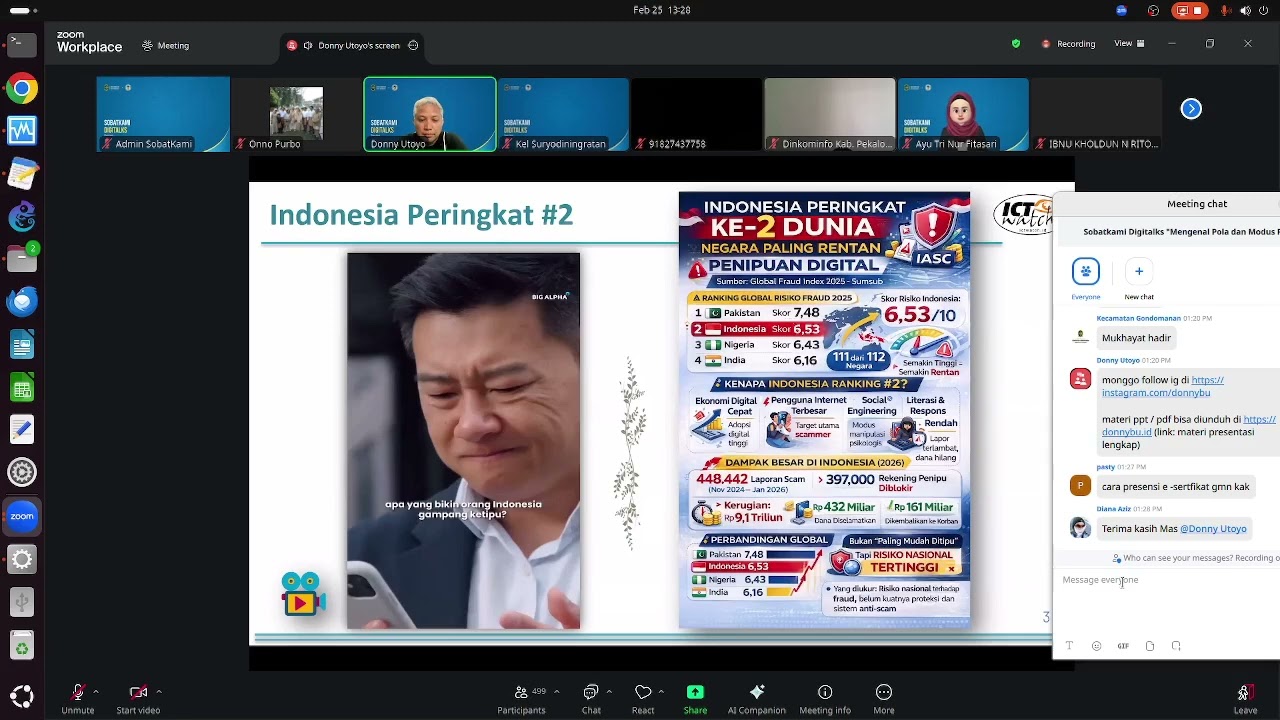Expand video options arrow beside Start video
1280x720 pixels.
tap(159, 691)
